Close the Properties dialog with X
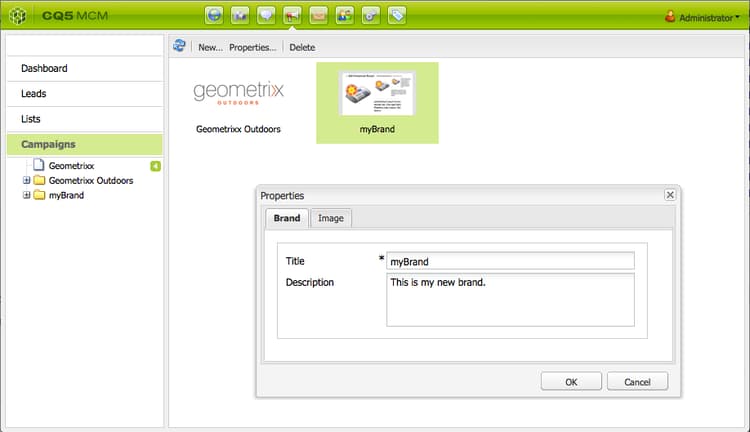The width and height of the screenshot is (750, 432). click(670, 195)
